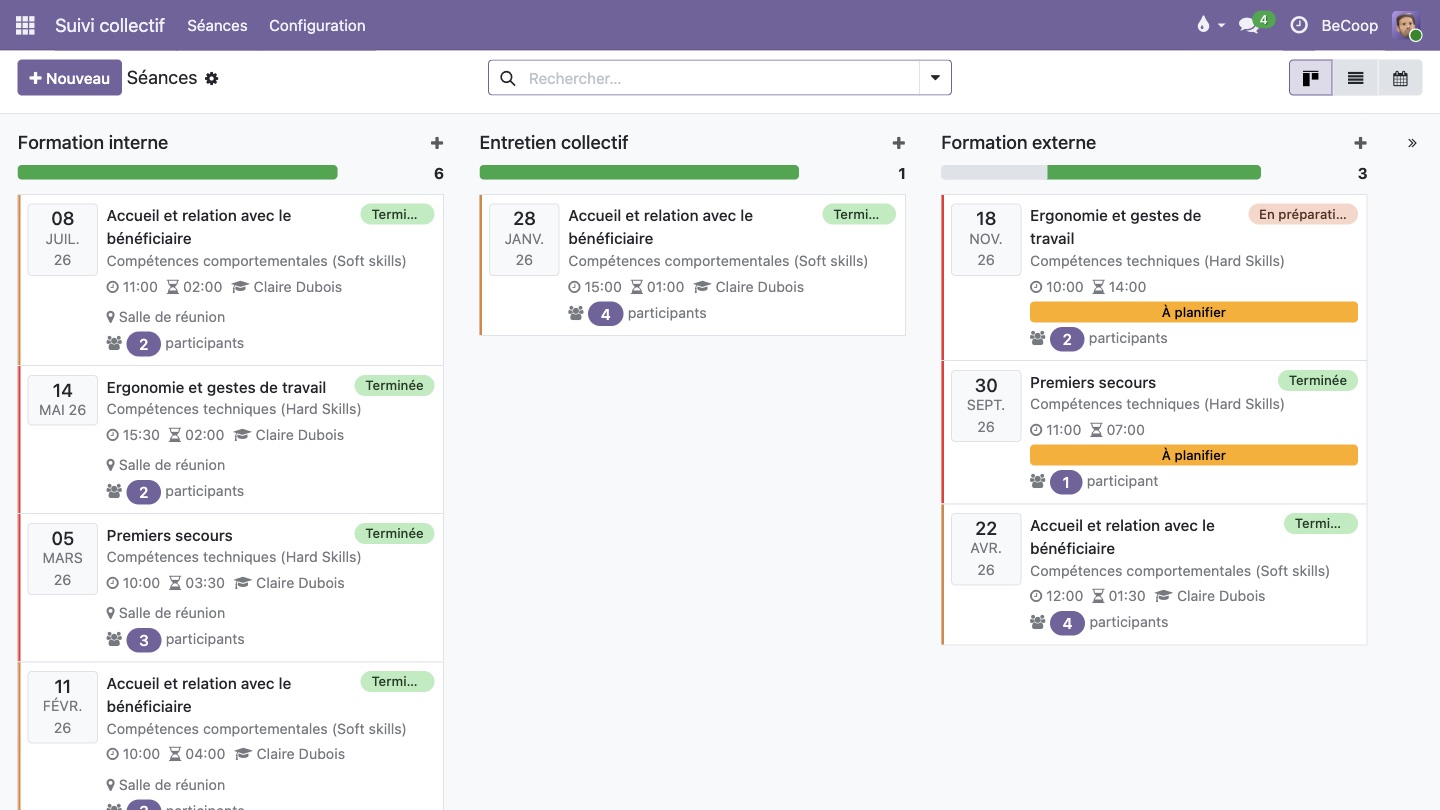Open the user avatar menu
Viewport: 1440px width, 810px height.
pos(1406,25)
